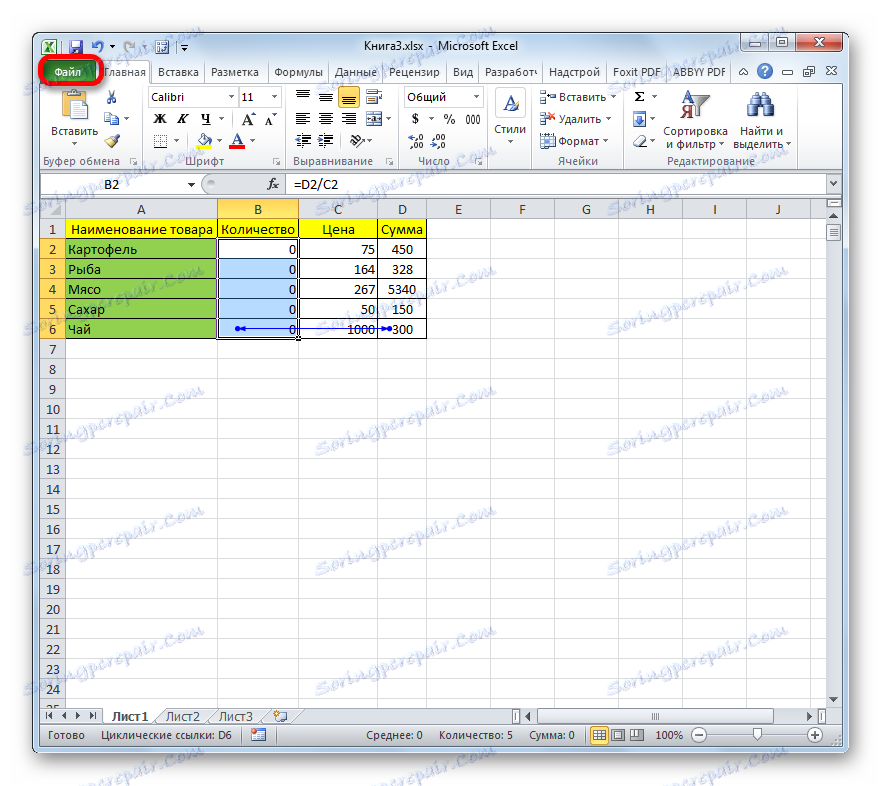Increase font size with the large A icon
Viewport: 882px width, 786px height.
(x=248, y=119)
